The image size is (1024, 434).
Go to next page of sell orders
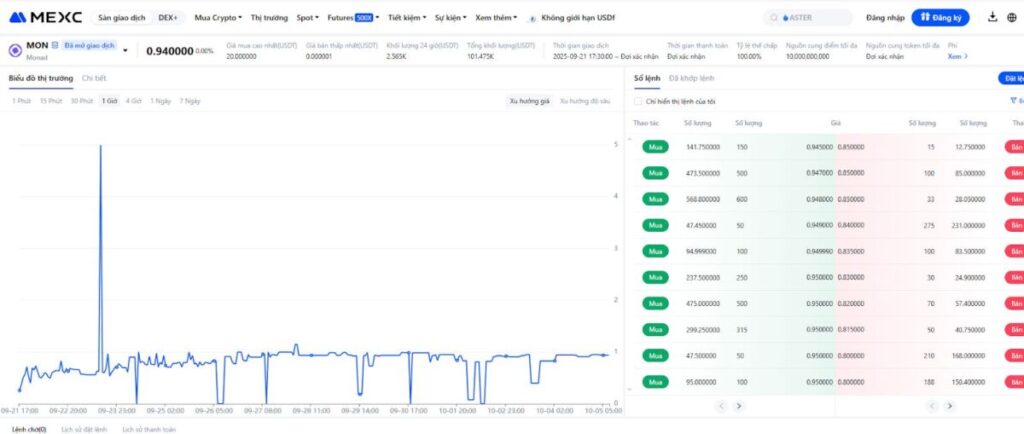949,406
